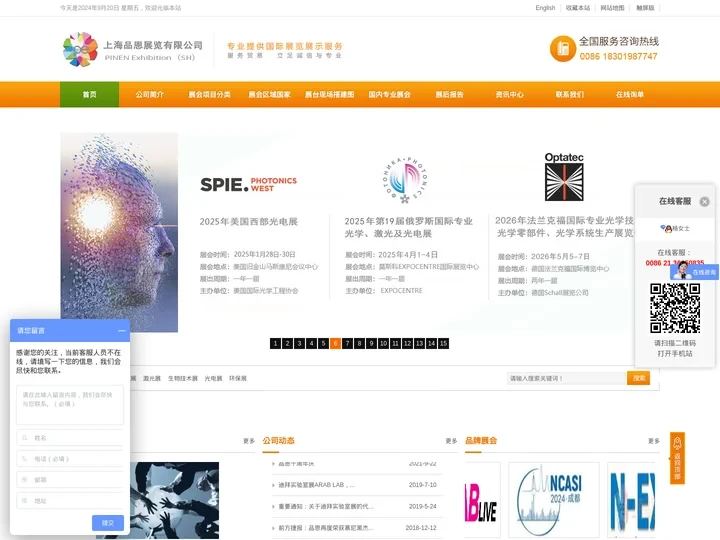This screenshot has width=720, height=540.
Task: Open the 展后报告 menu item
Action: pos(450,95)
